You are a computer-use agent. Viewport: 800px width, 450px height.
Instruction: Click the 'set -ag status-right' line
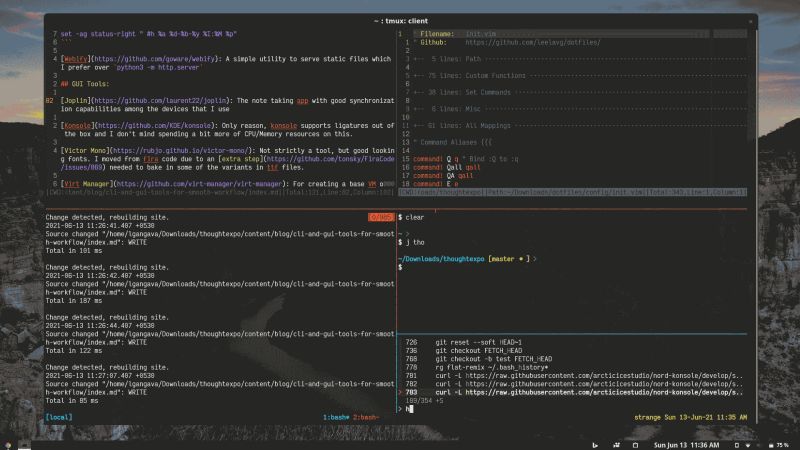click(x=148, y=34)
